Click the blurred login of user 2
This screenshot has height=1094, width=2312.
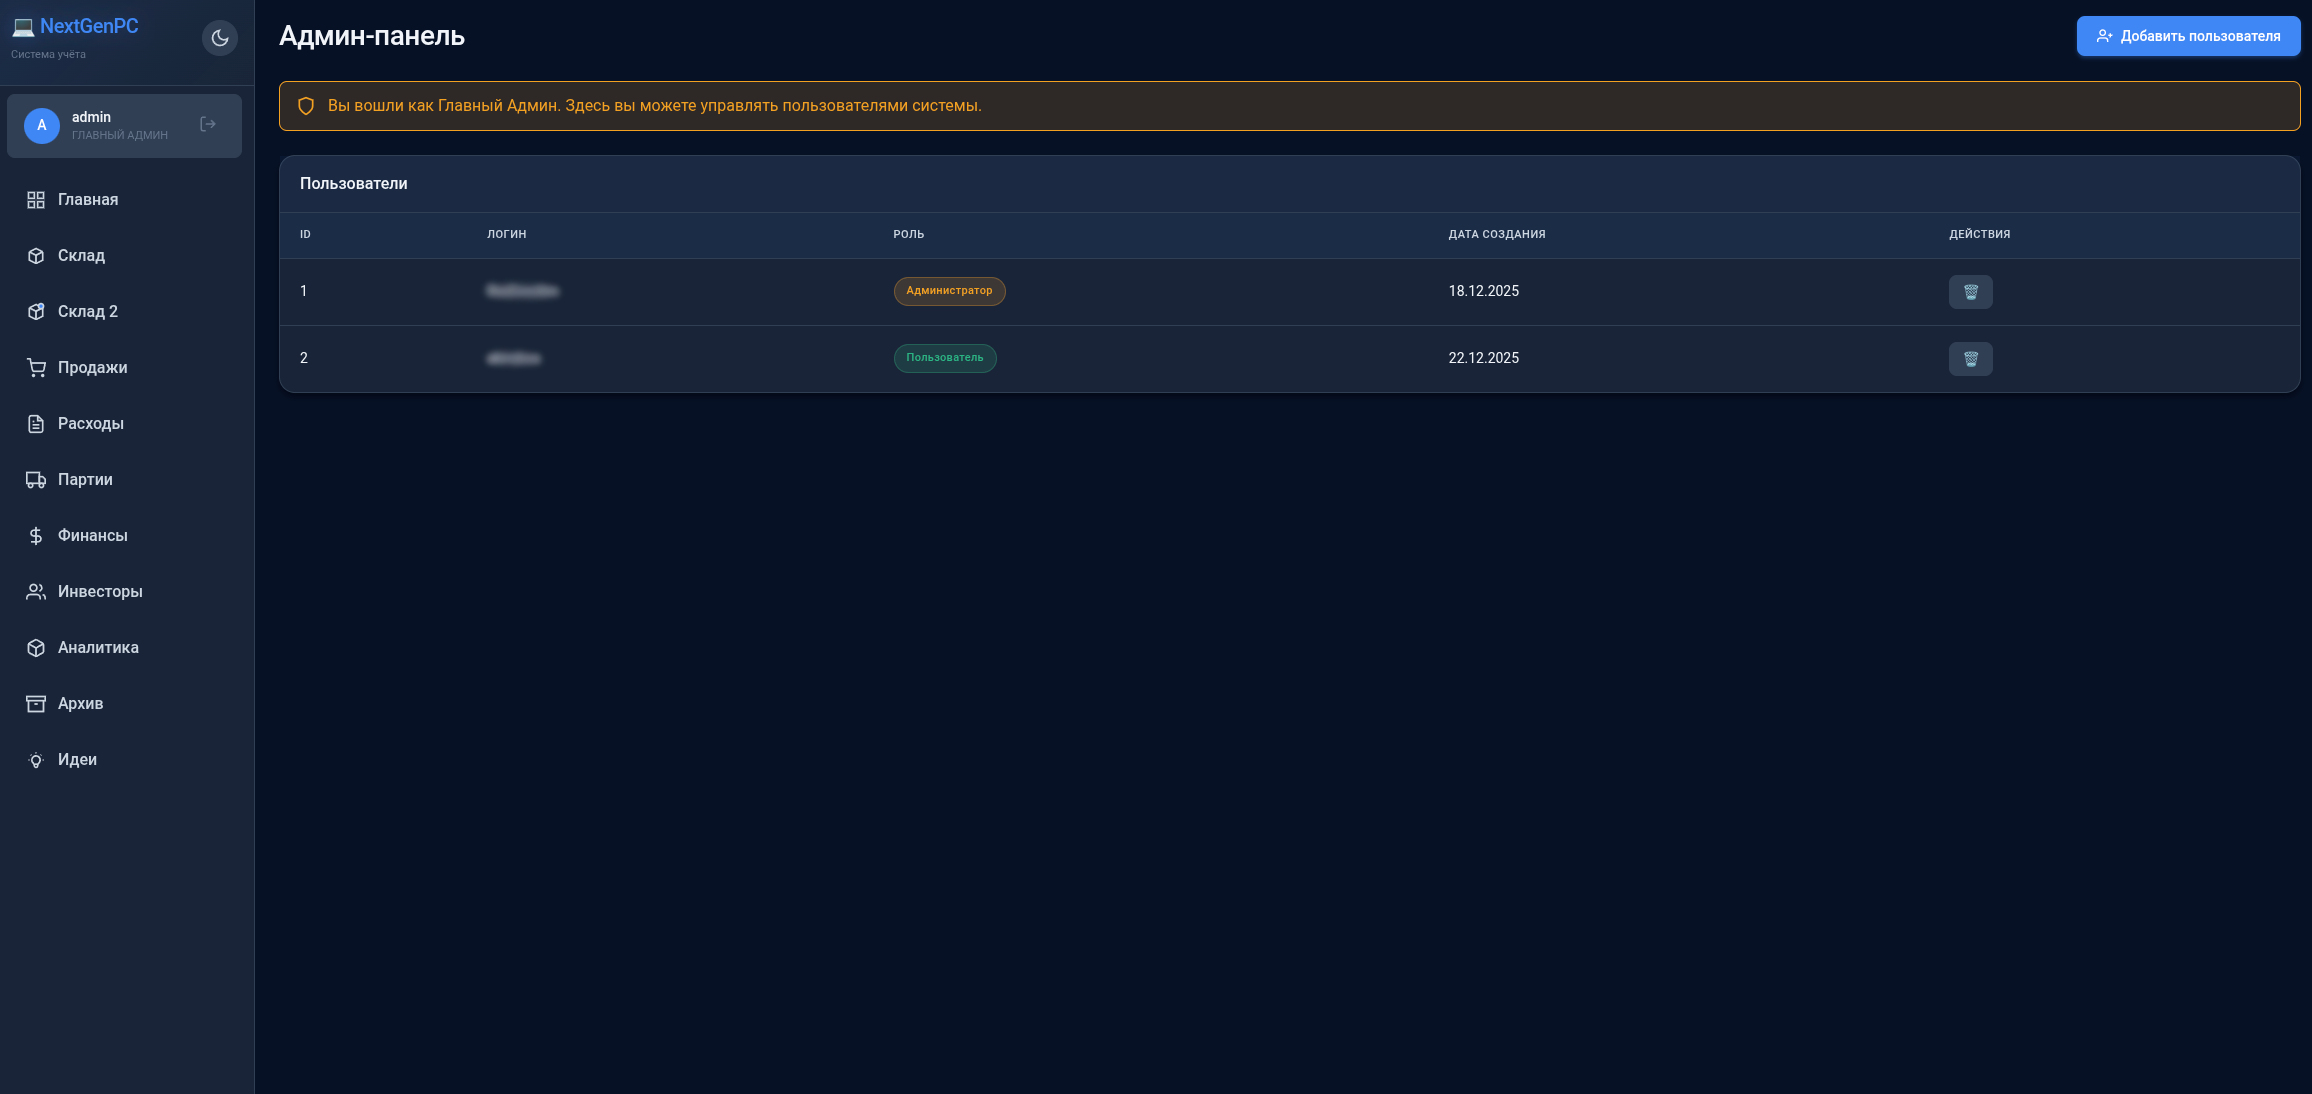(x=514, y=358)
